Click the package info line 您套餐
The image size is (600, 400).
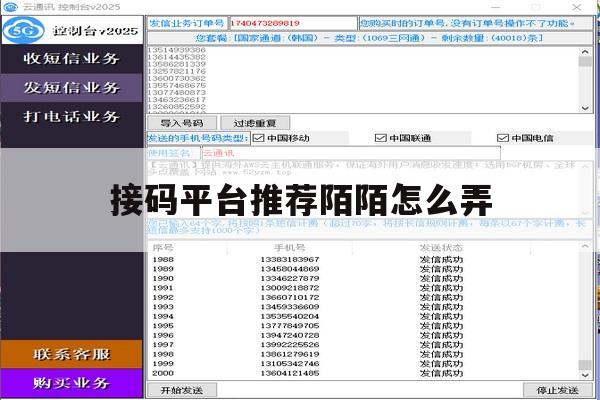click(369, 38)
